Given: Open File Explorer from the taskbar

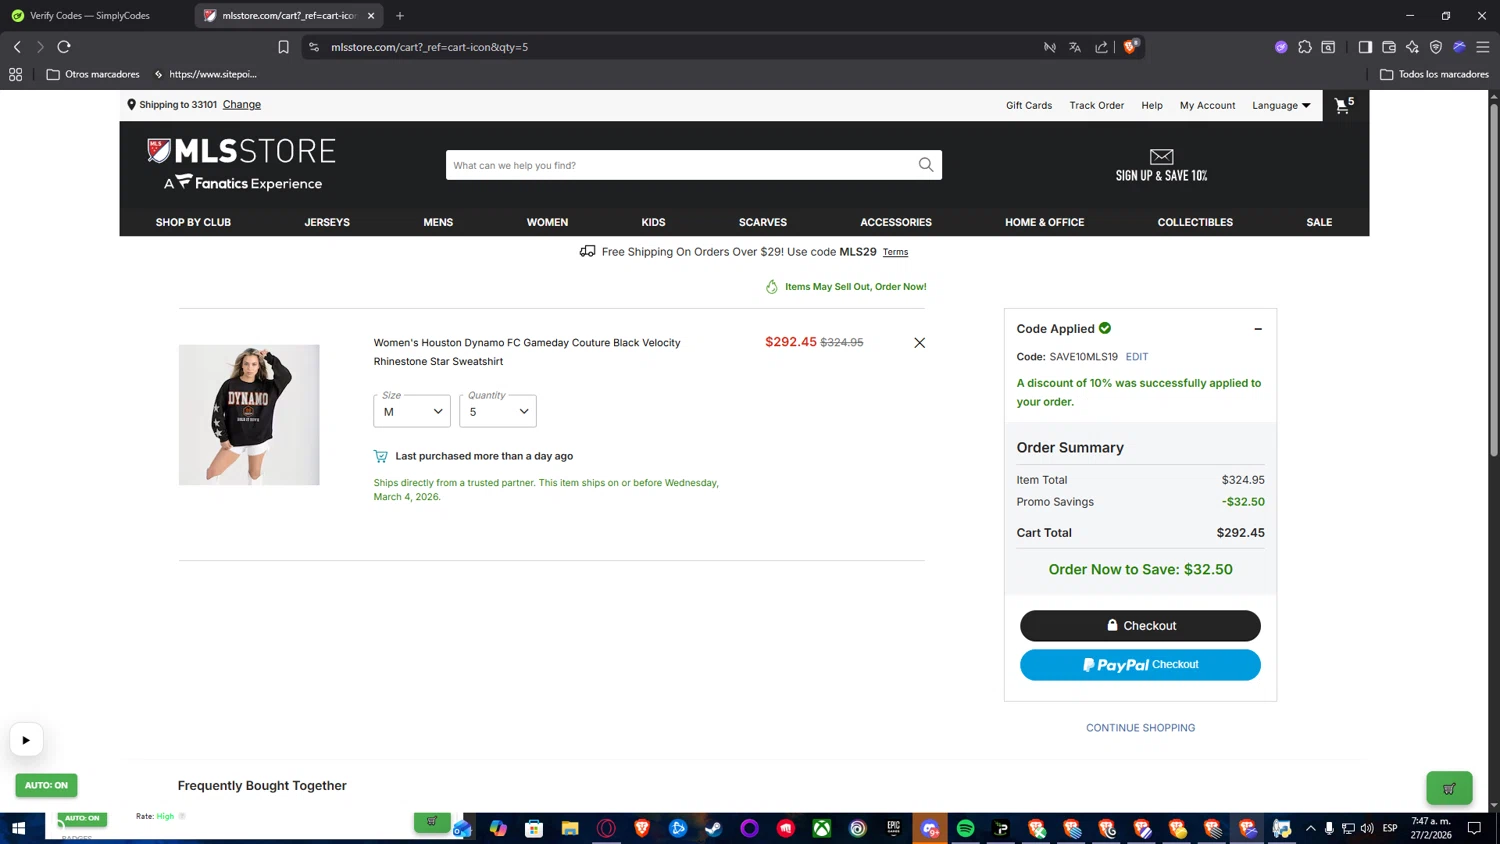Looking at the screenshot, I should click(570, 828).
